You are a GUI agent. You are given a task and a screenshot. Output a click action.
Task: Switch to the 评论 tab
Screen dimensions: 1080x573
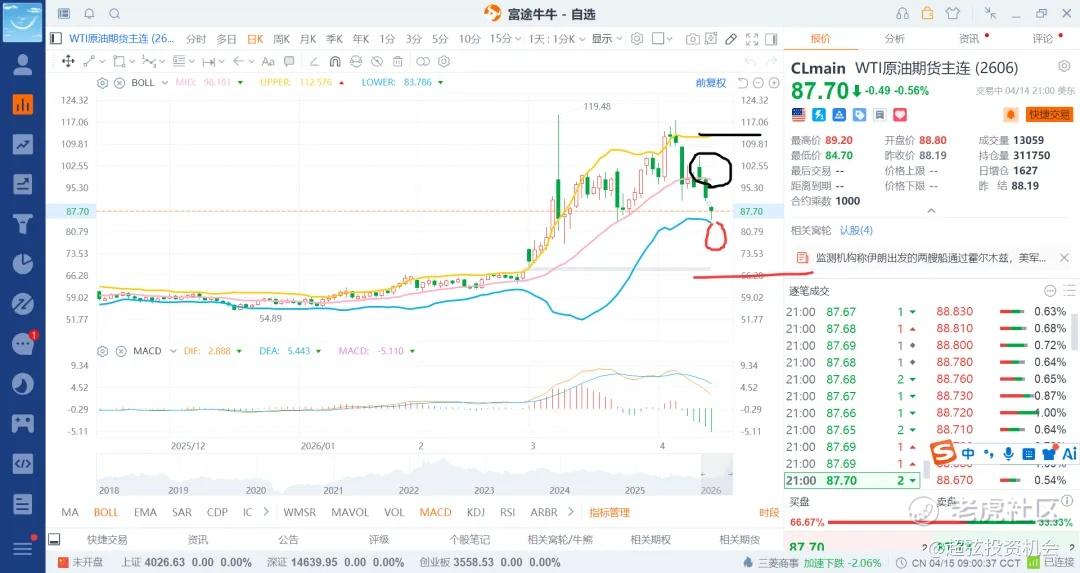click(1043, 39)
